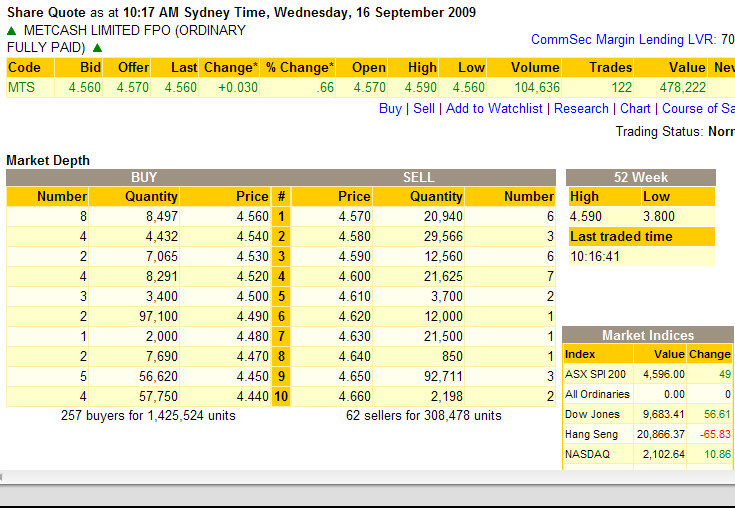The image size is (735, 508).
Task: Select 257 buyers for 1,425,524 units
Action: pyautogui.click(x=148, y=416)
